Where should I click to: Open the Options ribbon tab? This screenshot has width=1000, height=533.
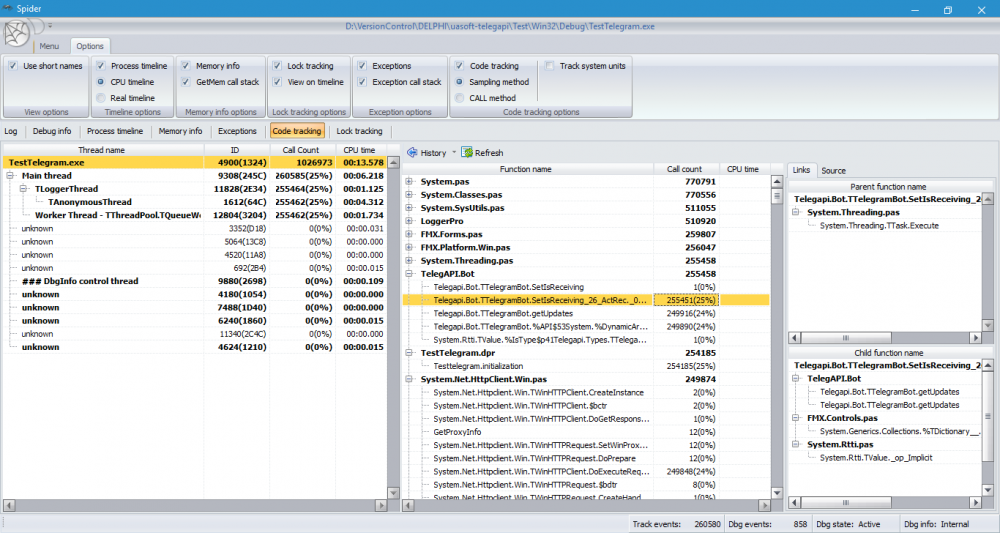coord(90,46)
